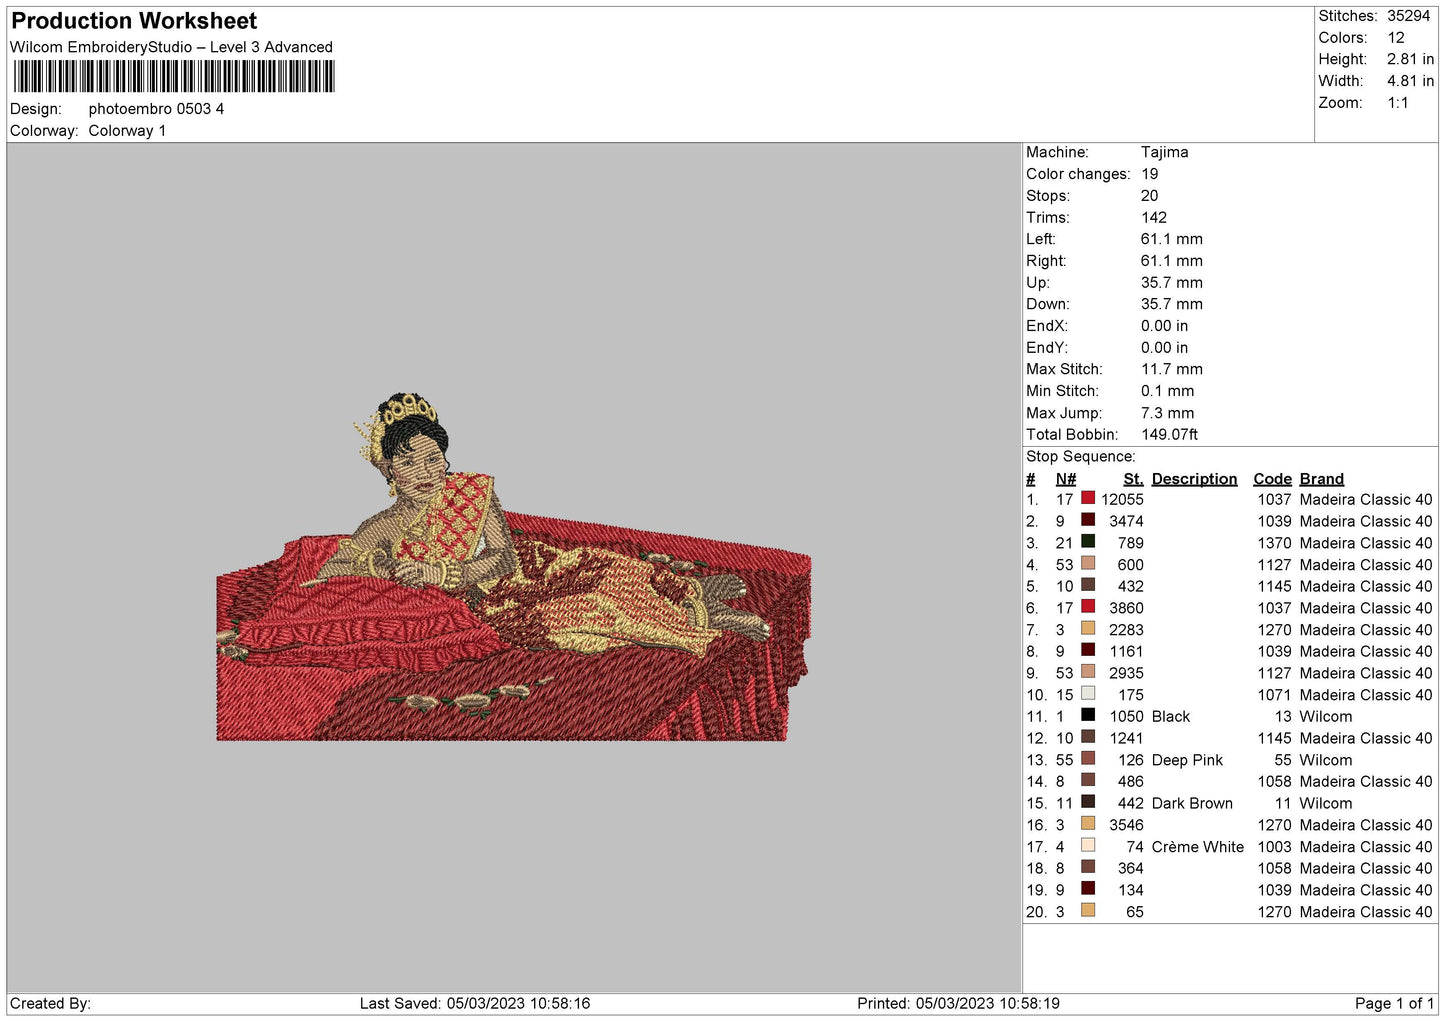
Task: Click stitch count '486' in row 14
Action: click(x=1131, y=782)
